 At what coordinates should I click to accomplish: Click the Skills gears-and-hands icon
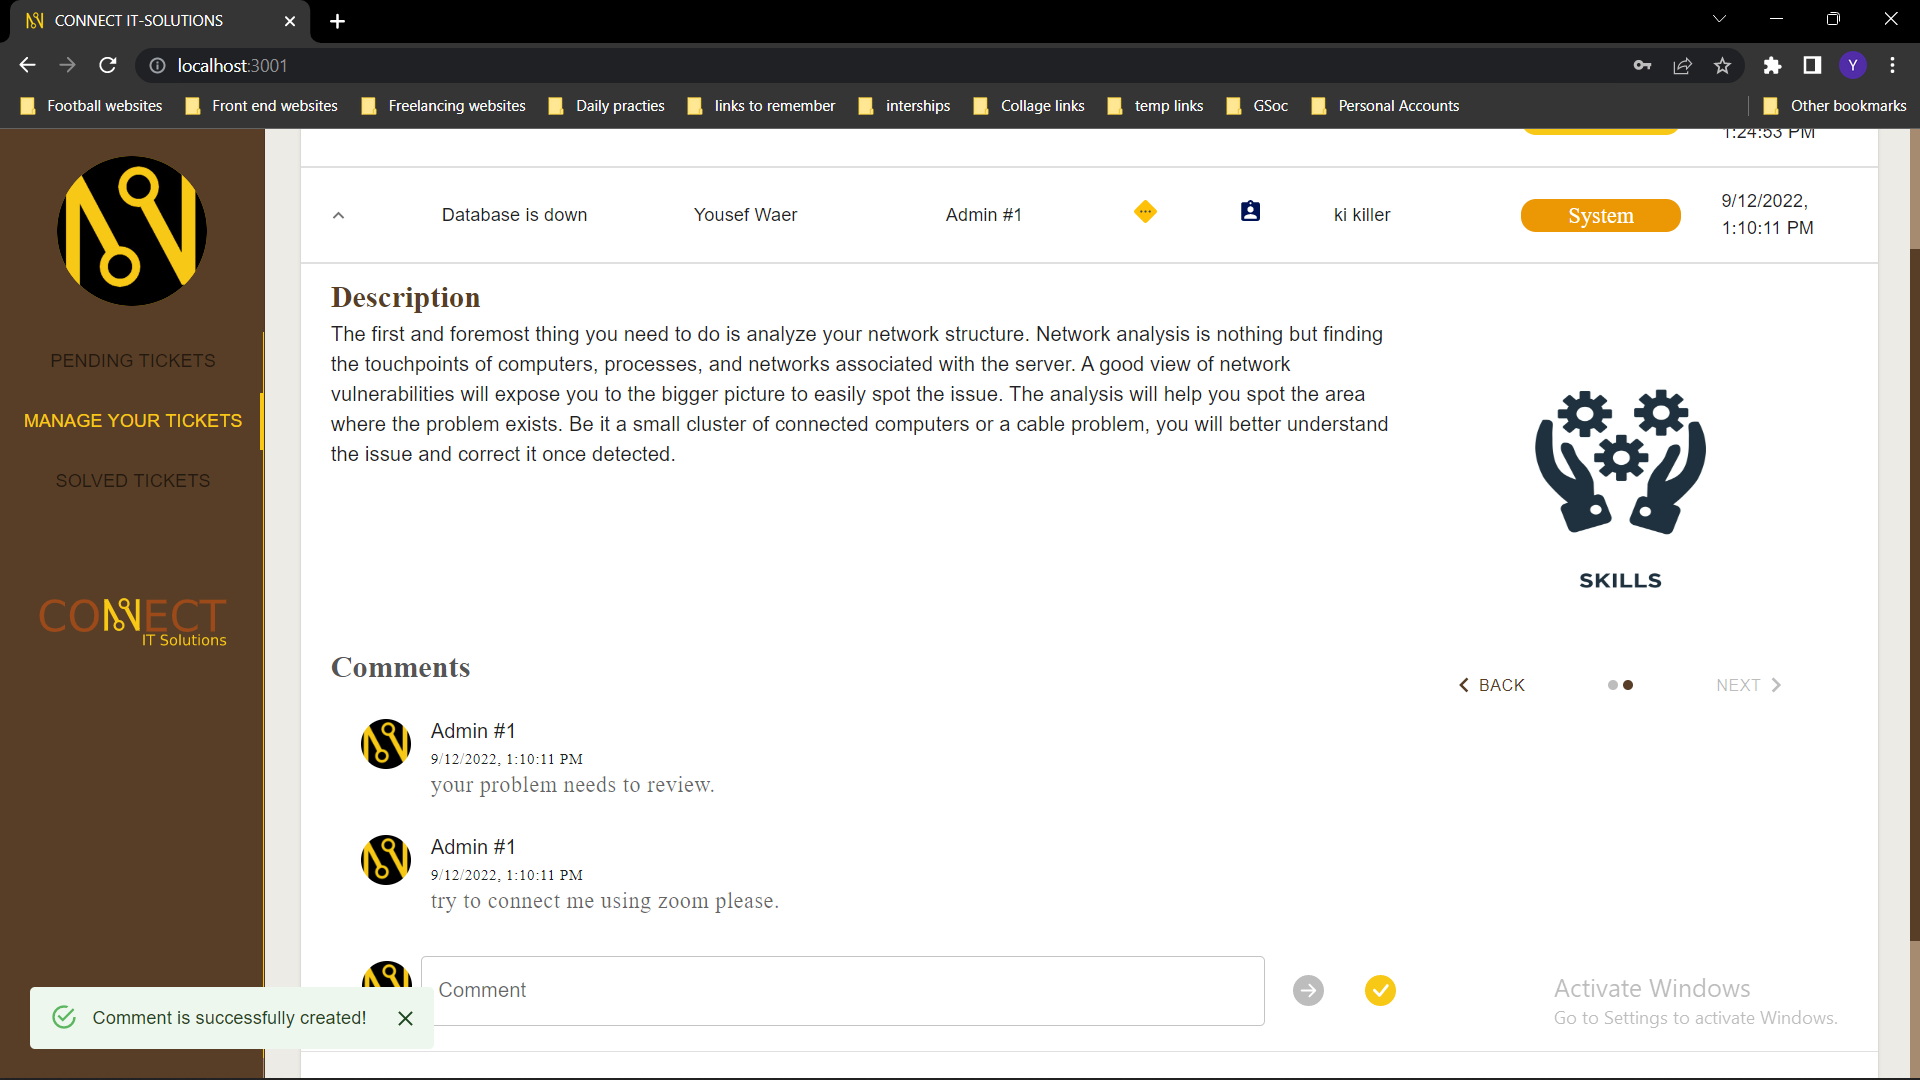(x=1620, y=462)
